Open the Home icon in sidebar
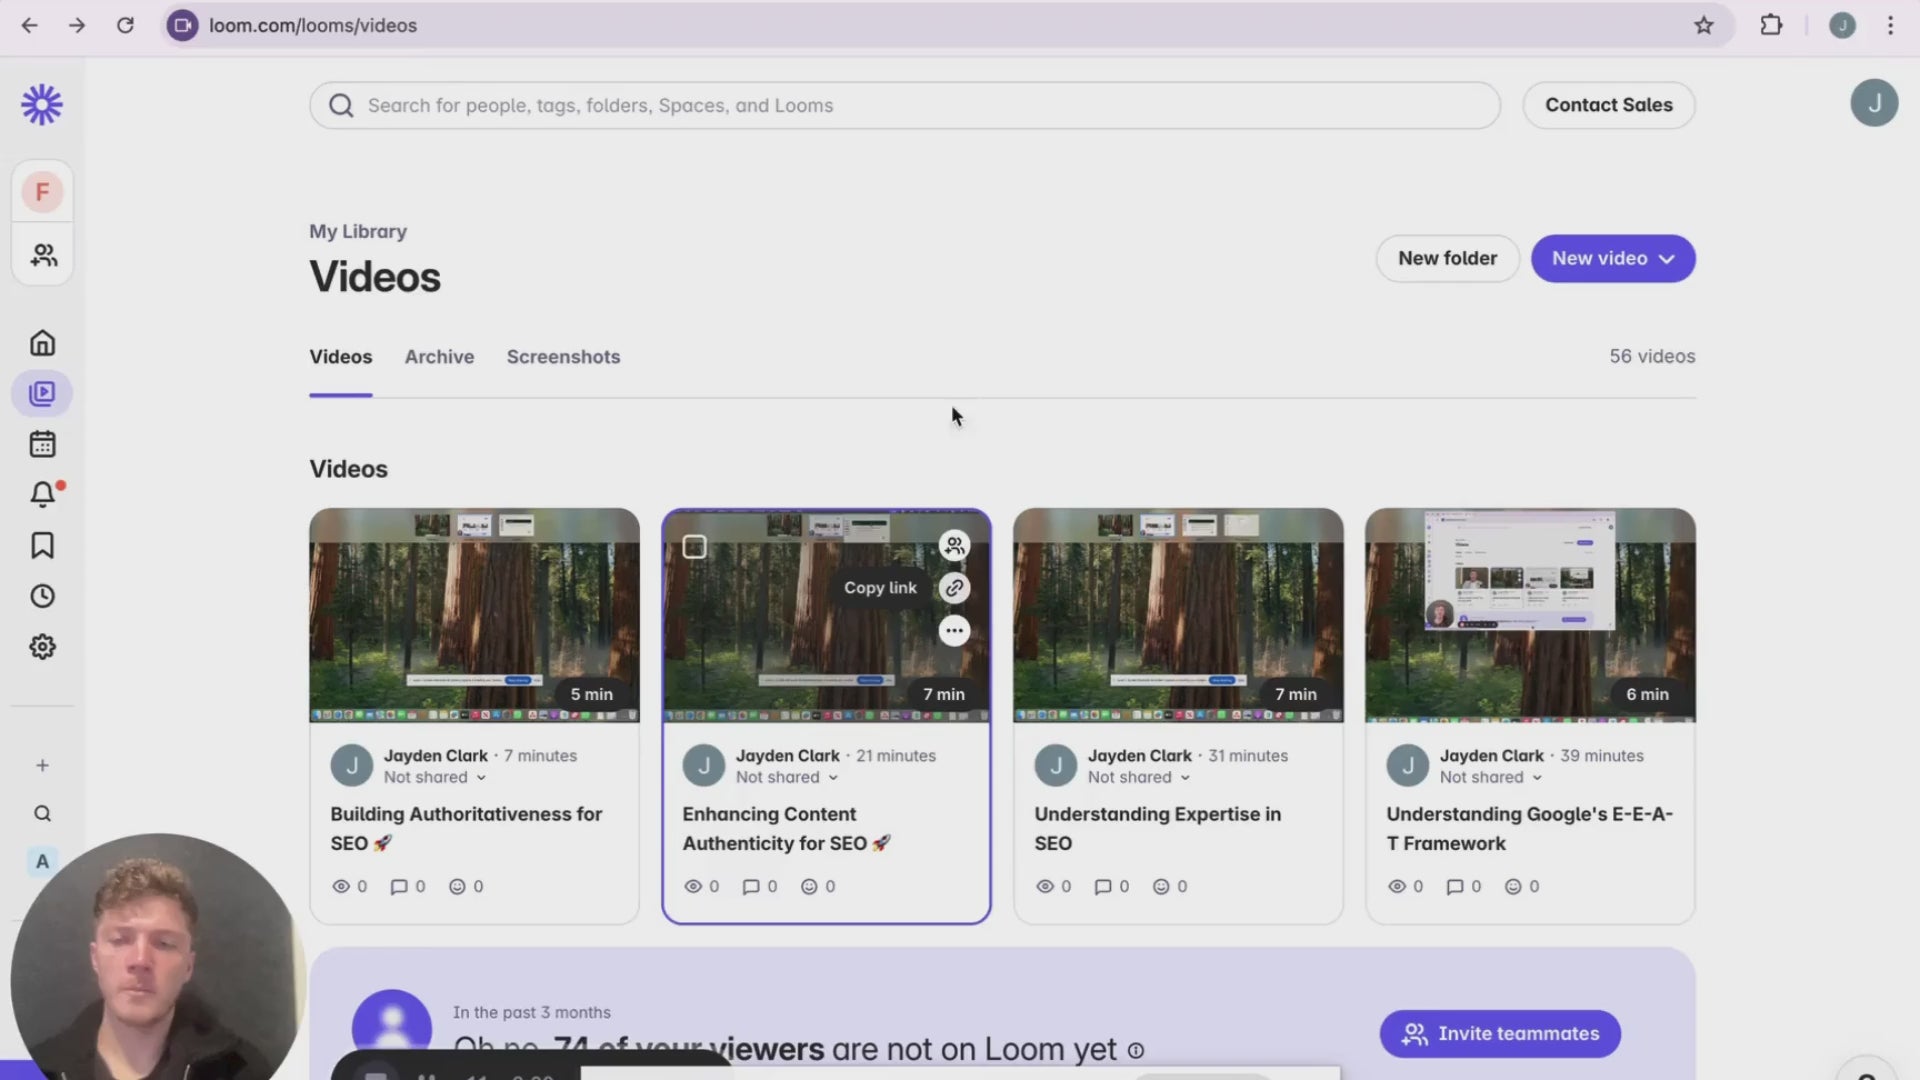Viewport: 1920px width, 1080px height. [x=42, y=343]
